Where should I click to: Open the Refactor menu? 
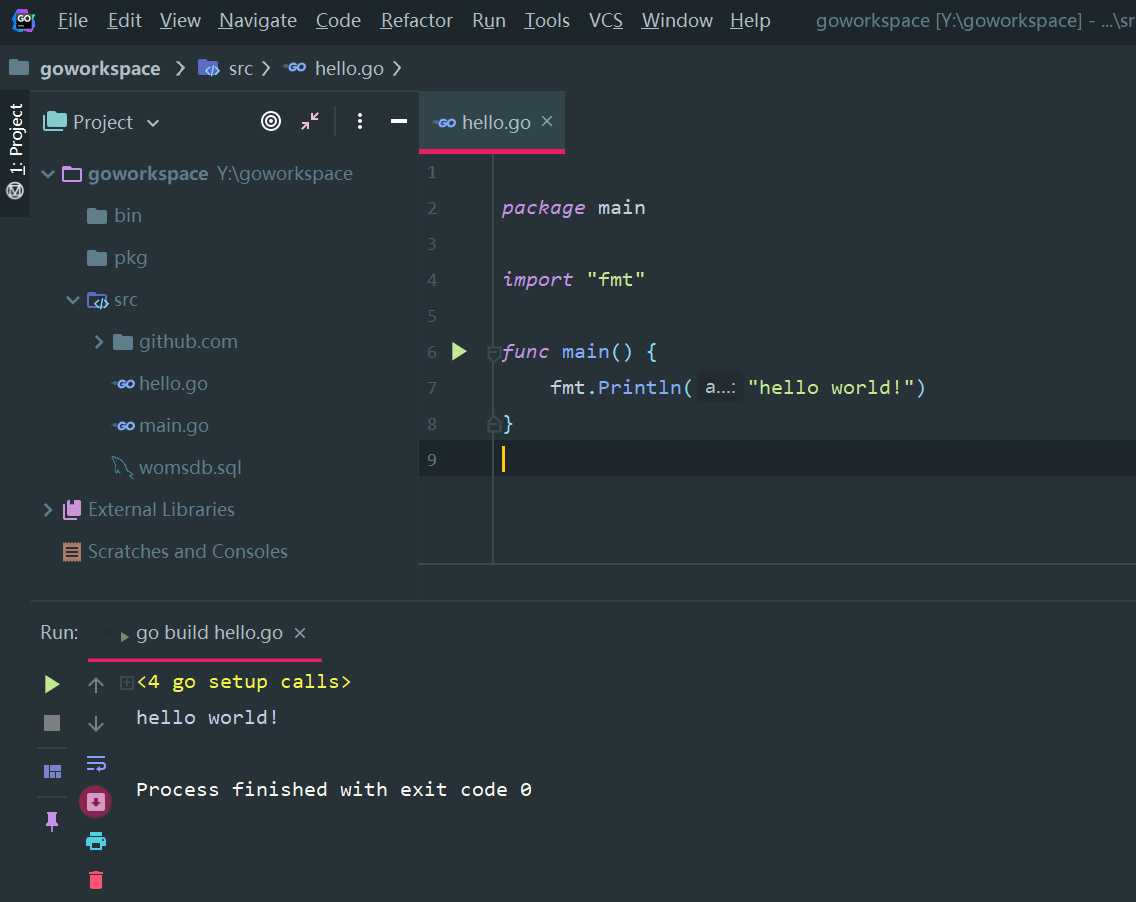[x=417, y=20]
